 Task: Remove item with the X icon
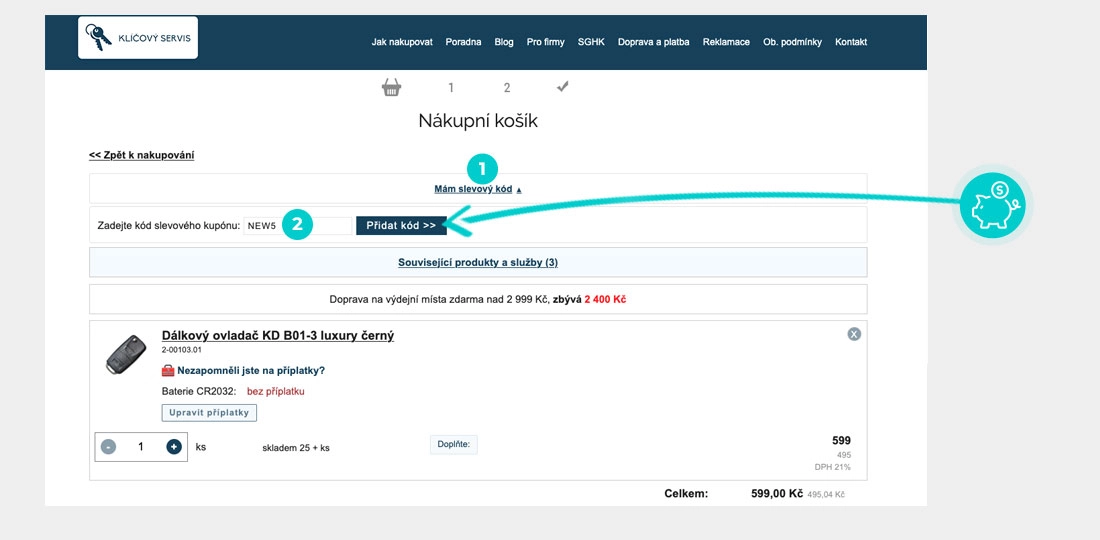pyautogui.click(x=854, y=334)
